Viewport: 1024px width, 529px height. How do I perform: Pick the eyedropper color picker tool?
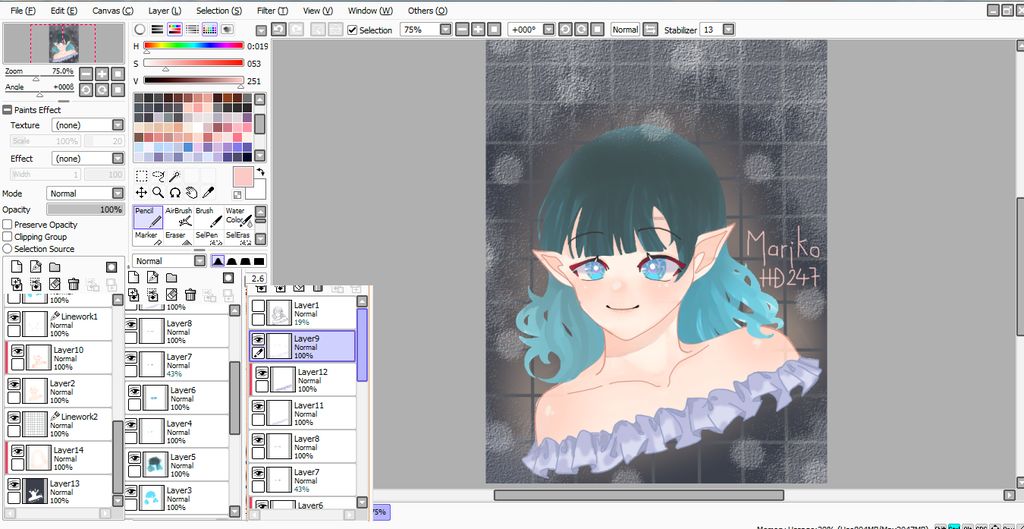pos(208,192)
